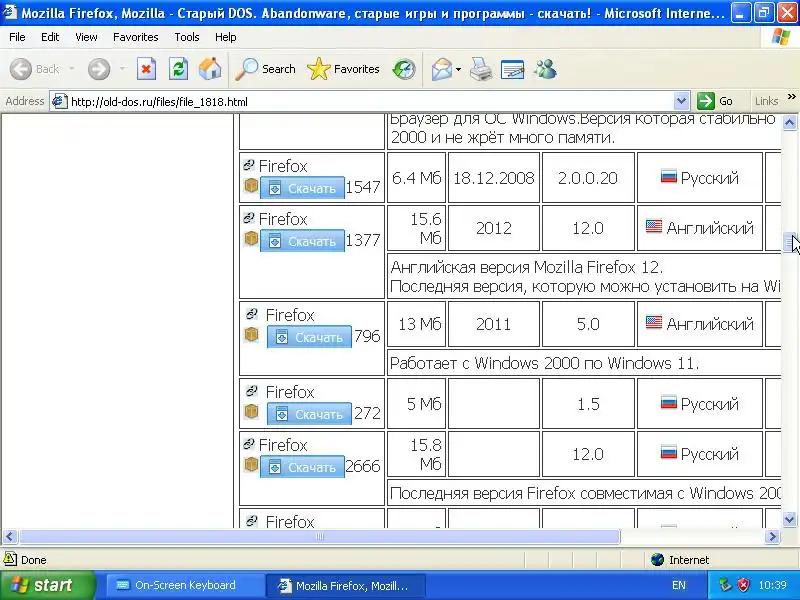Click the horizontal scrollbar right arrow

(772, 536)
